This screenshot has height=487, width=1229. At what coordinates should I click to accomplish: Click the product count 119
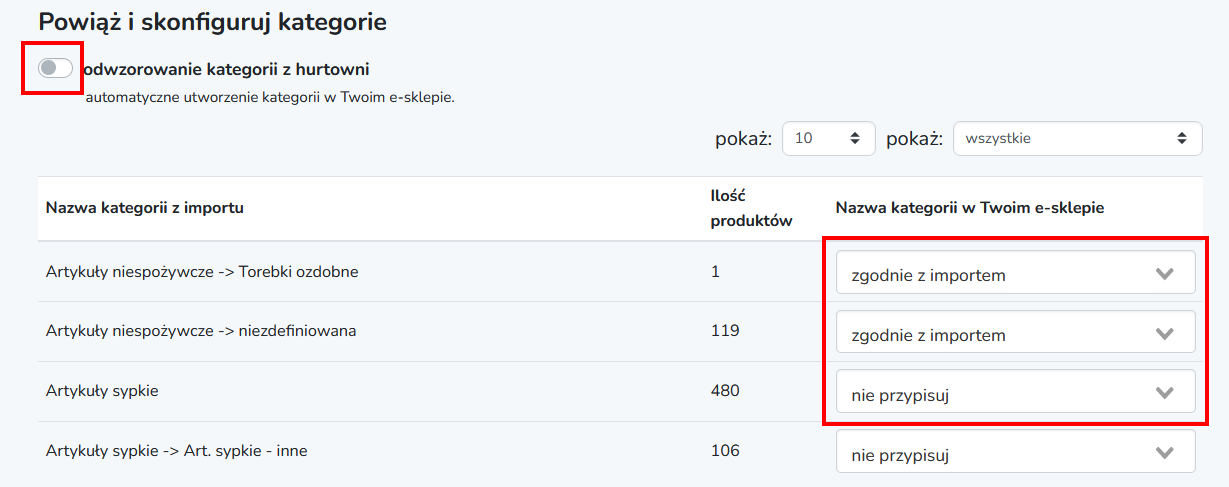point(725,330)
